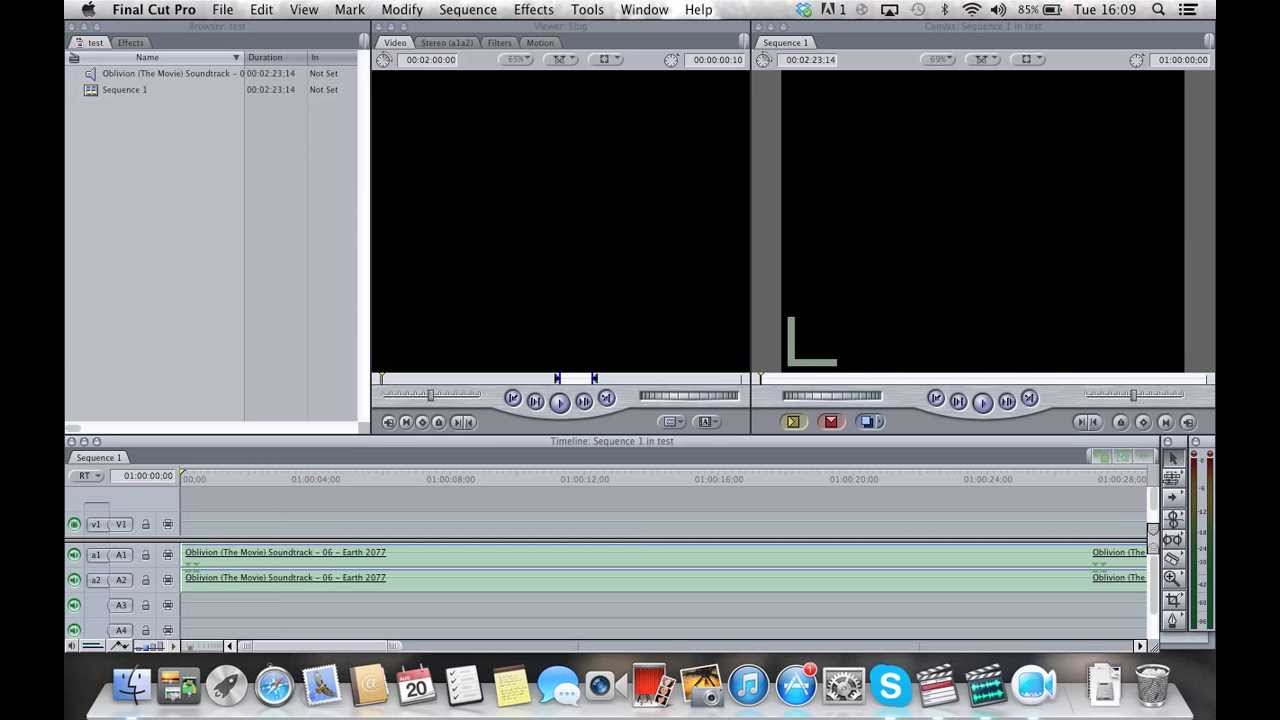The image size is (1280, 720).
Task: Click Play In to Out in the Viewer
Action: tap(535, 401)
